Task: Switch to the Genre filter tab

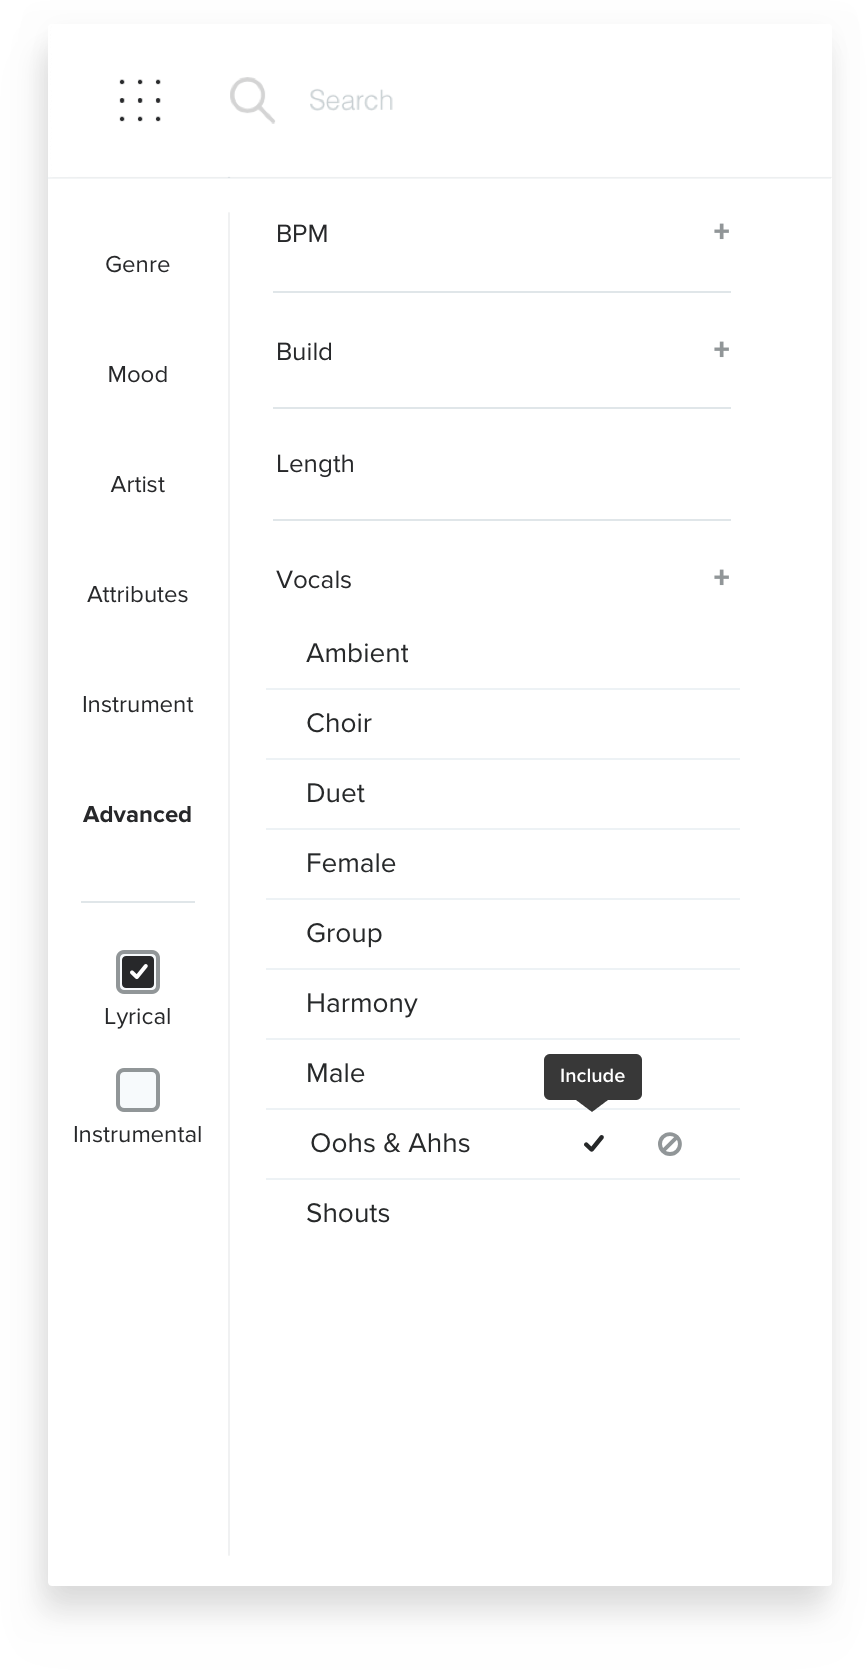Action: pos(137,264)
